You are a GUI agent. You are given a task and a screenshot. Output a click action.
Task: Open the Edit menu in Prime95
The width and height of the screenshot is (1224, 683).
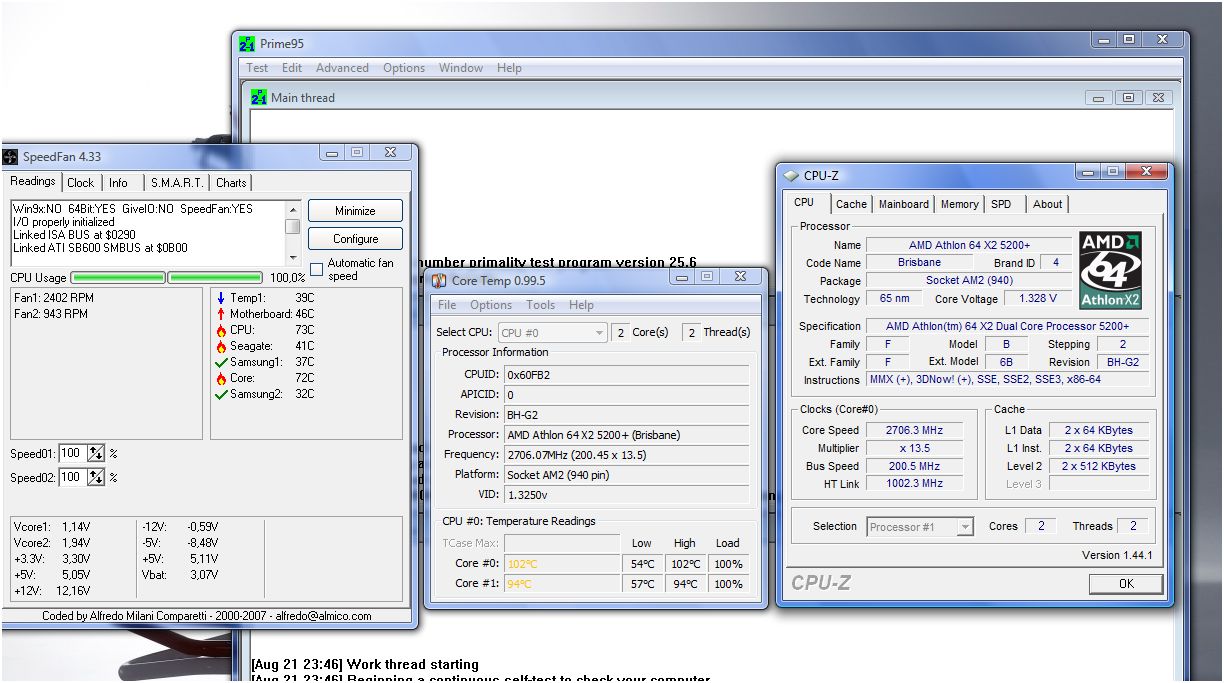(292, 68)
